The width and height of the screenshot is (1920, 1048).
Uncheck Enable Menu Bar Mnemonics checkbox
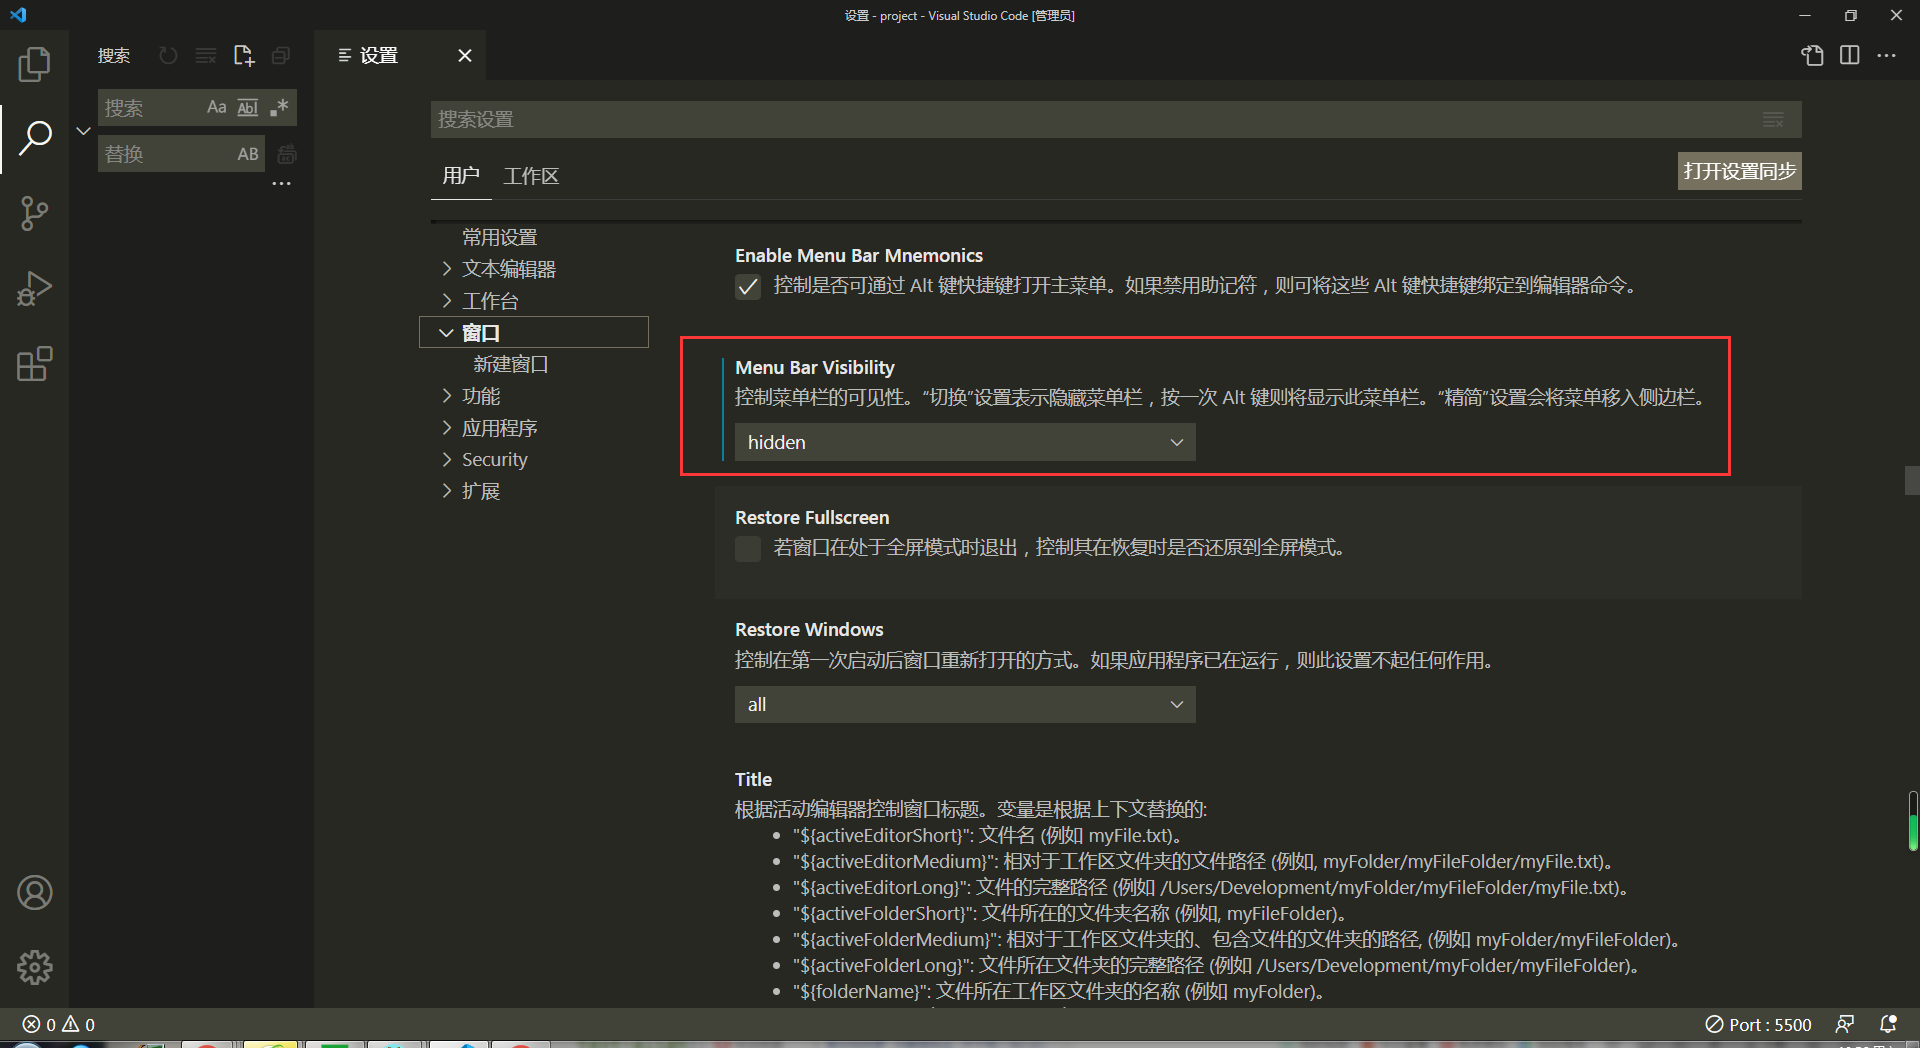click(x=748, y=287)
